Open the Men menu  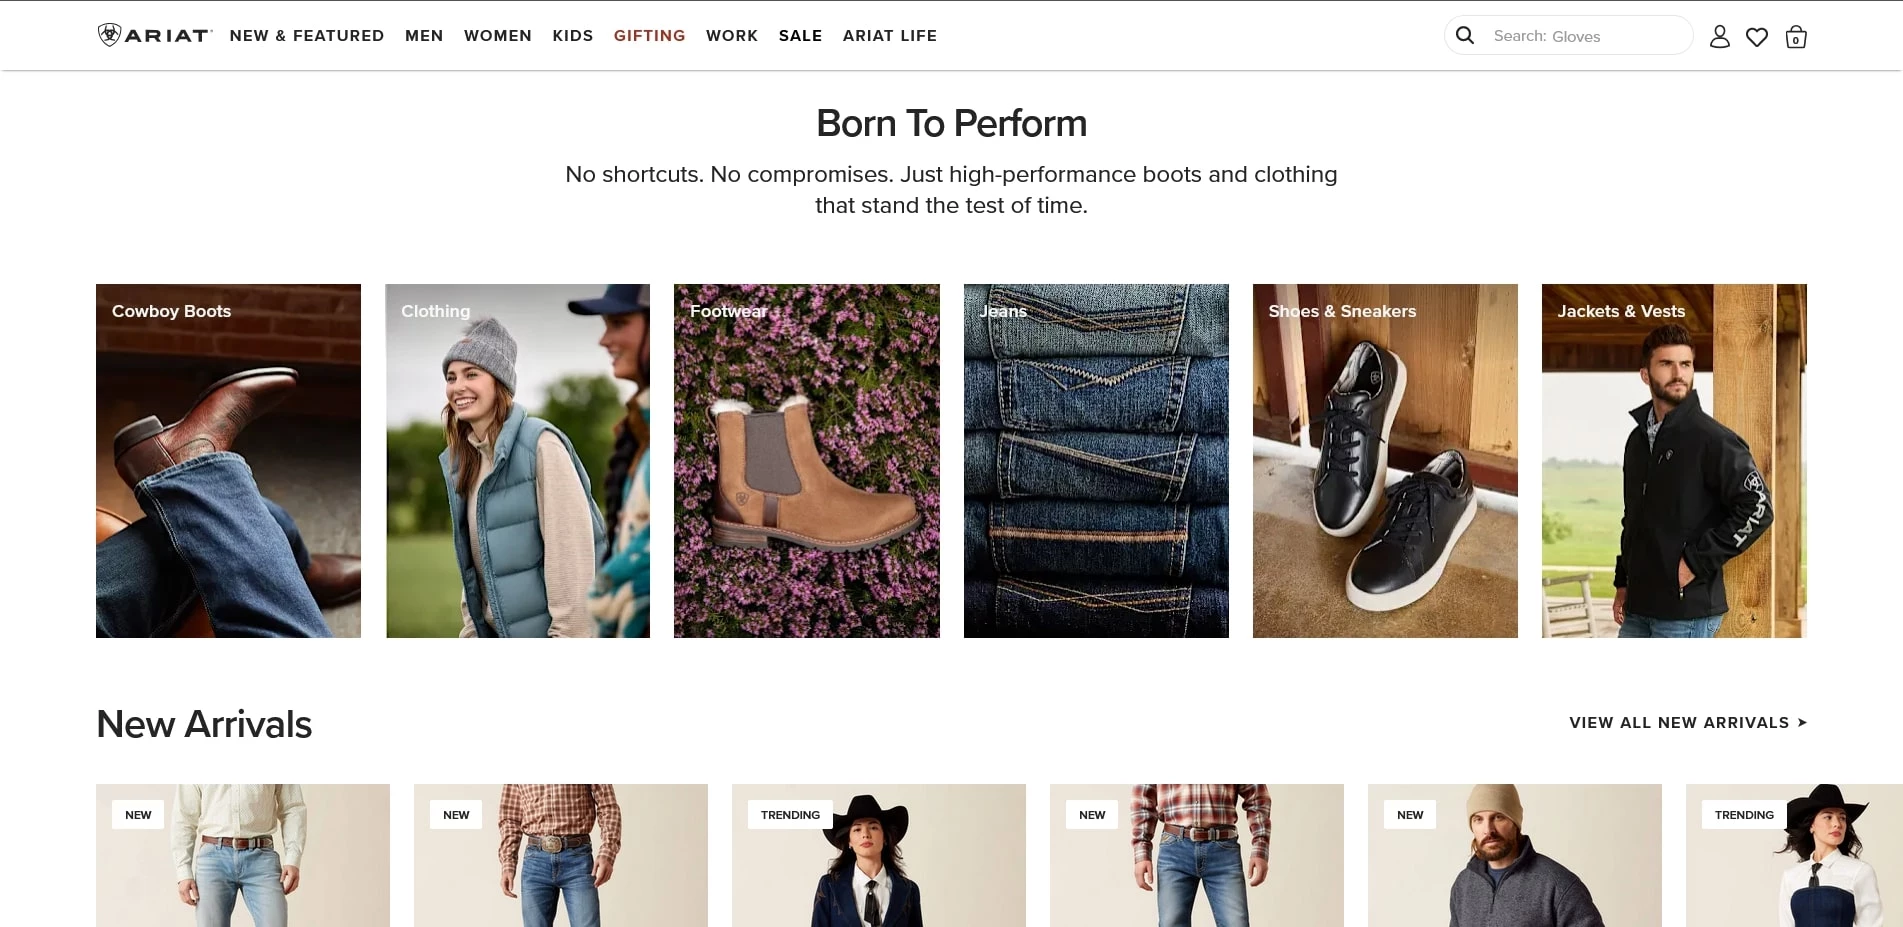click(424, 36)
